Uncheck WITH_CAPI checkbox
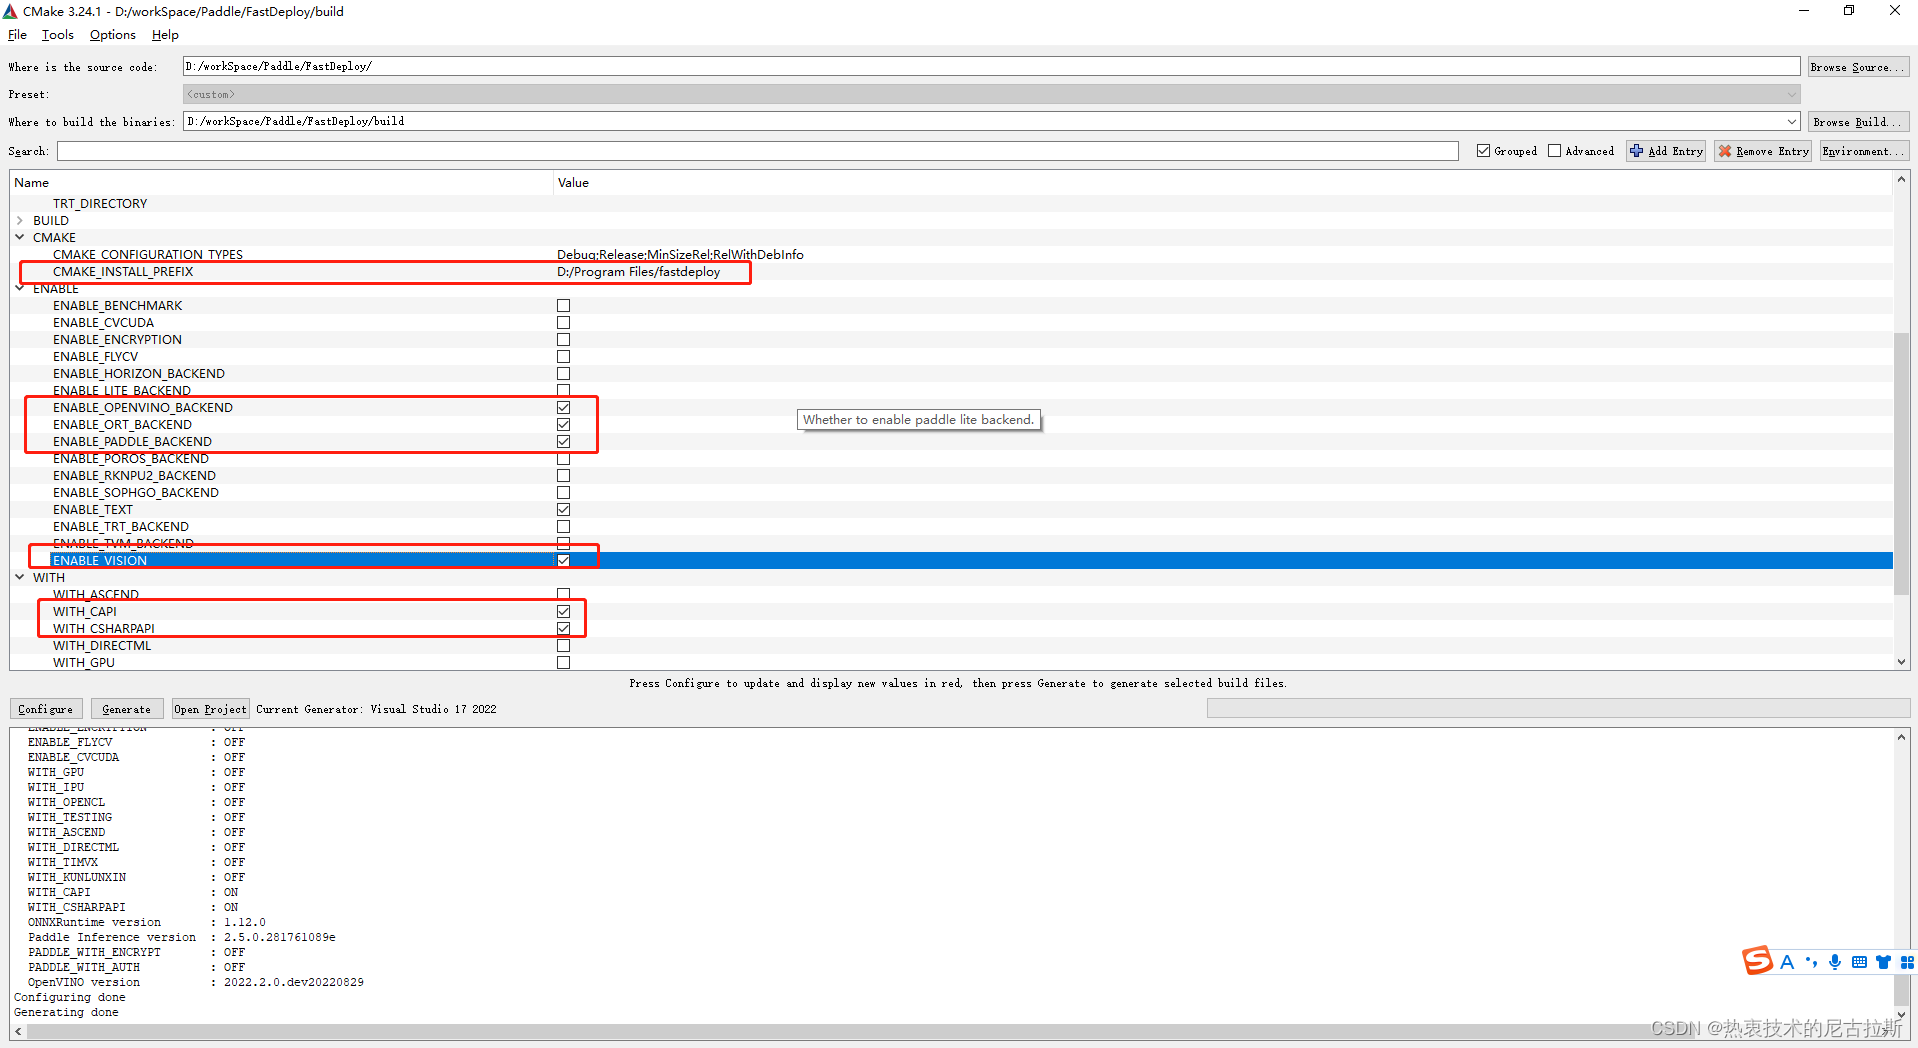 (563, 612)
